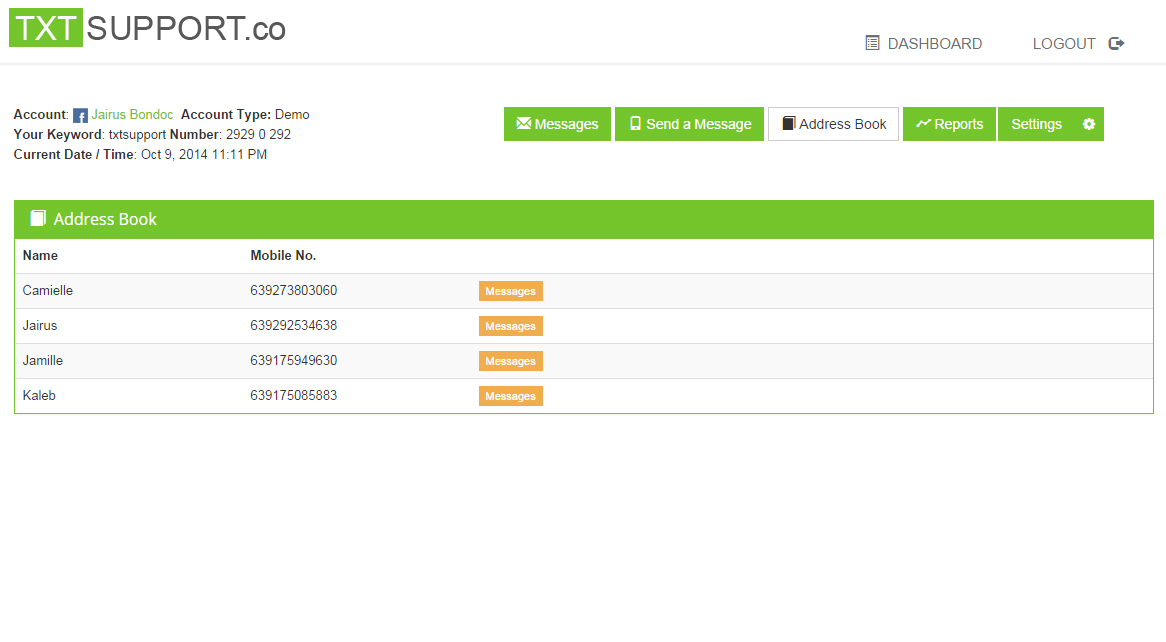Log out via the LOGOUT link

pyautogui.click(x=1064, y=44)
